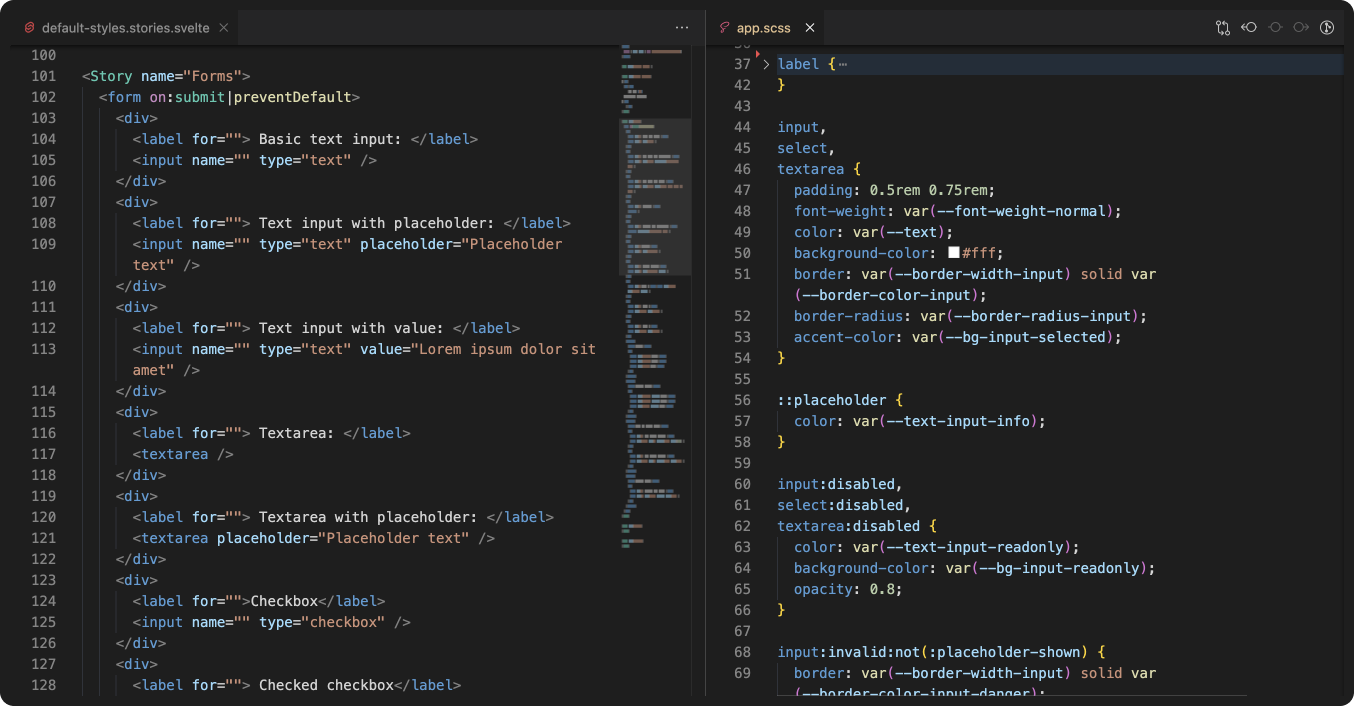Close the app.scss tab
This screenshot has width=1354, height=706.
click(810, 28)
